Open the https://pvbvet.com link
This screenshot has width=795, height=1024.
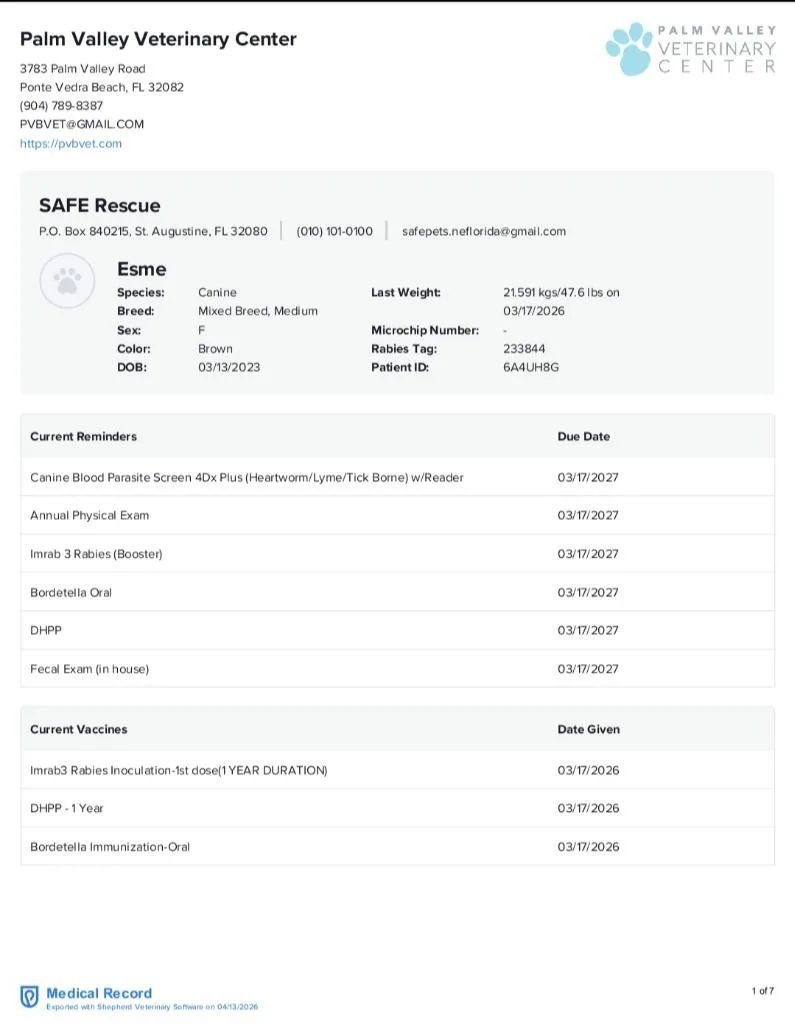[x=71, y=143]
